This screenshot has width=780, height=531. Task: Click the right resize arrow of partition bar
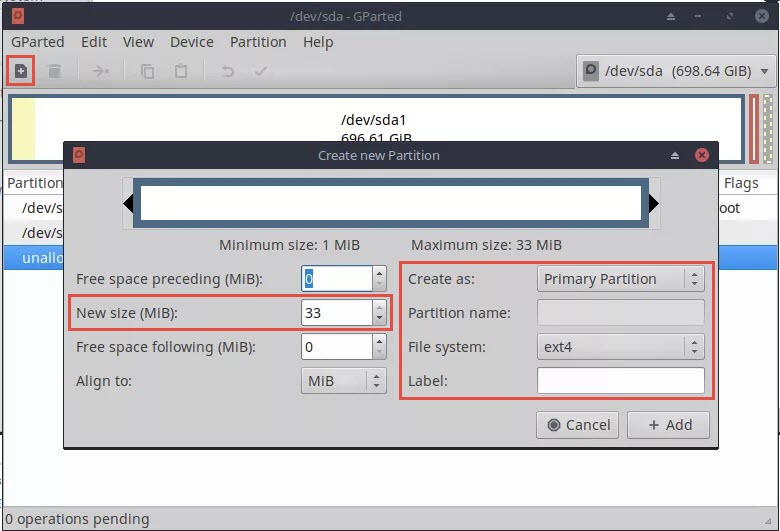[654, 203]
